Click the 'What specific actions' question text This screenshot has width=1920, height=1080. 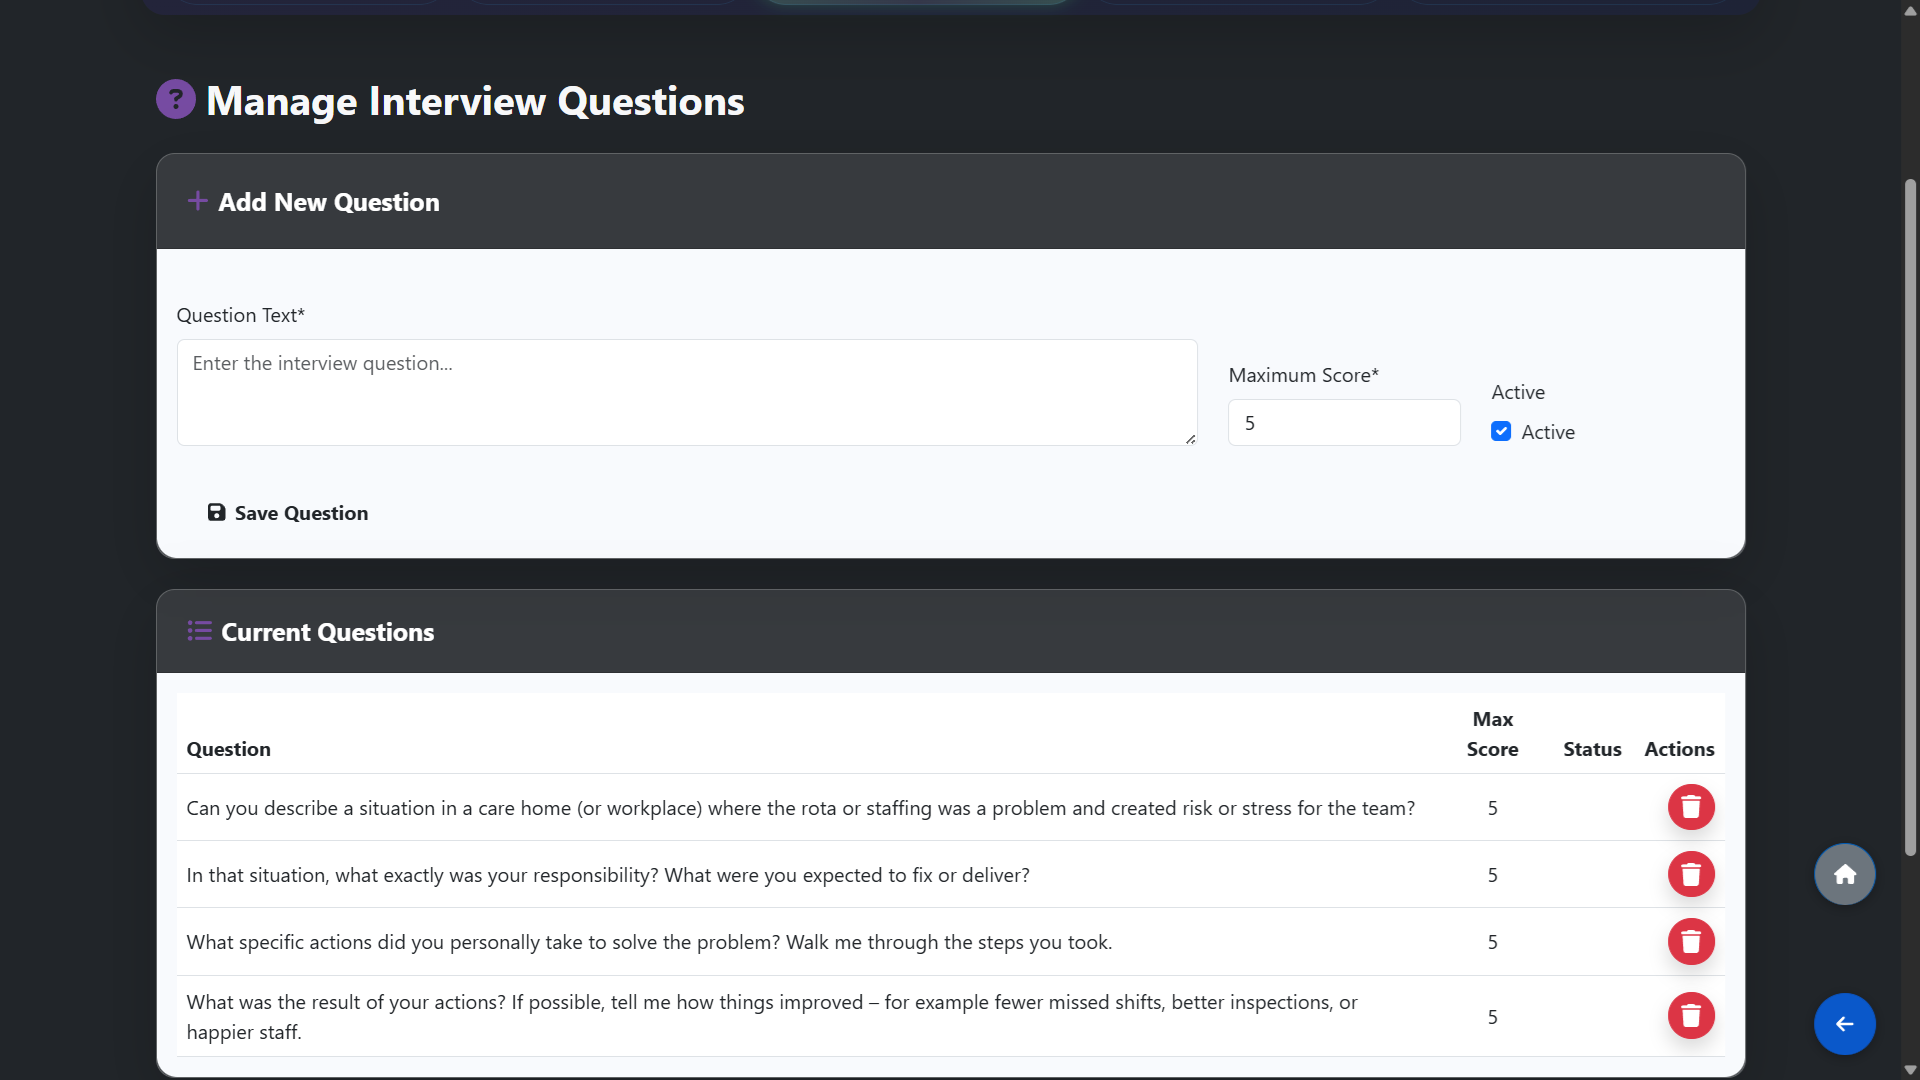coord(649,942)
